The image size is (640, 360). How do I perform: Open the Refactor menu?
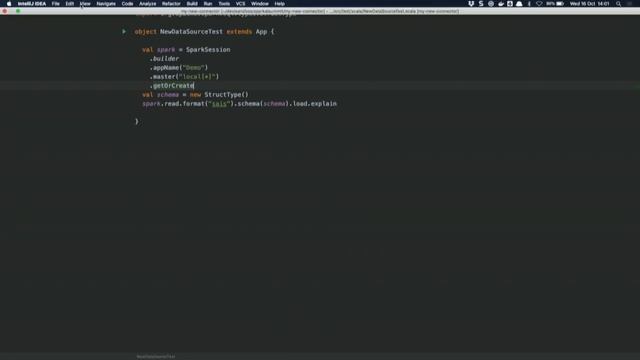click(171, 4)
